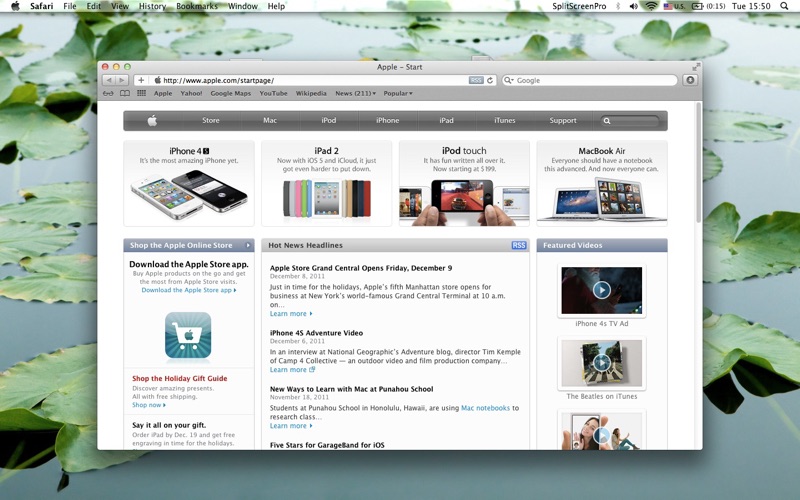Open the Apple menu in the macOS menu bar
The height and width of the screenshot is (500, 800).
pos(15,6)
